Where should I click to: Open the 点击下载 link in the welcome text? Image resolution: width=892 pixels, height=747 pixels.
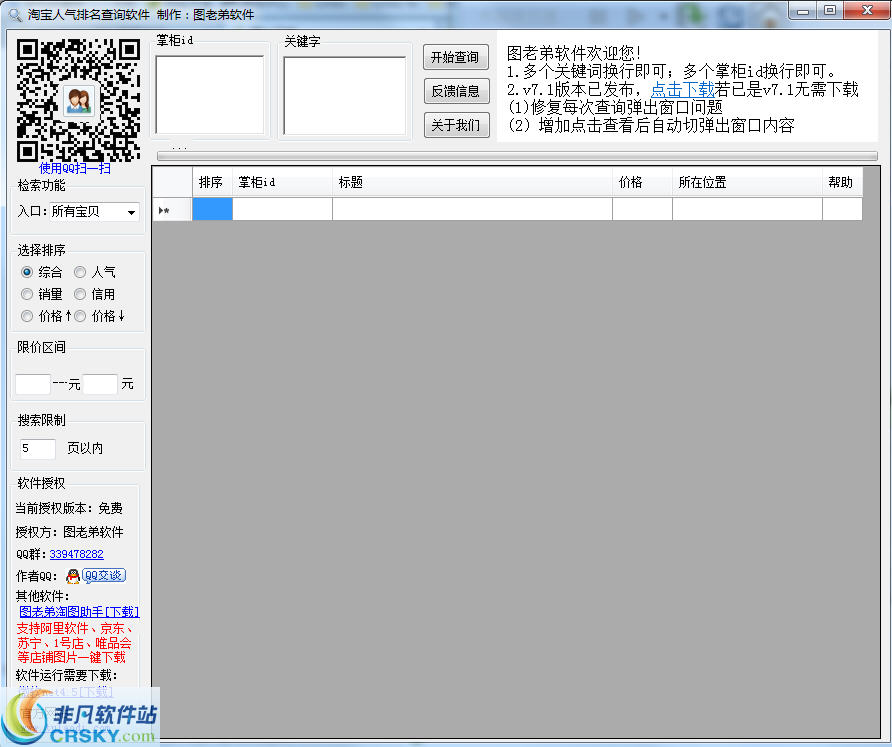pyautogui.click(x=682, y=89)
